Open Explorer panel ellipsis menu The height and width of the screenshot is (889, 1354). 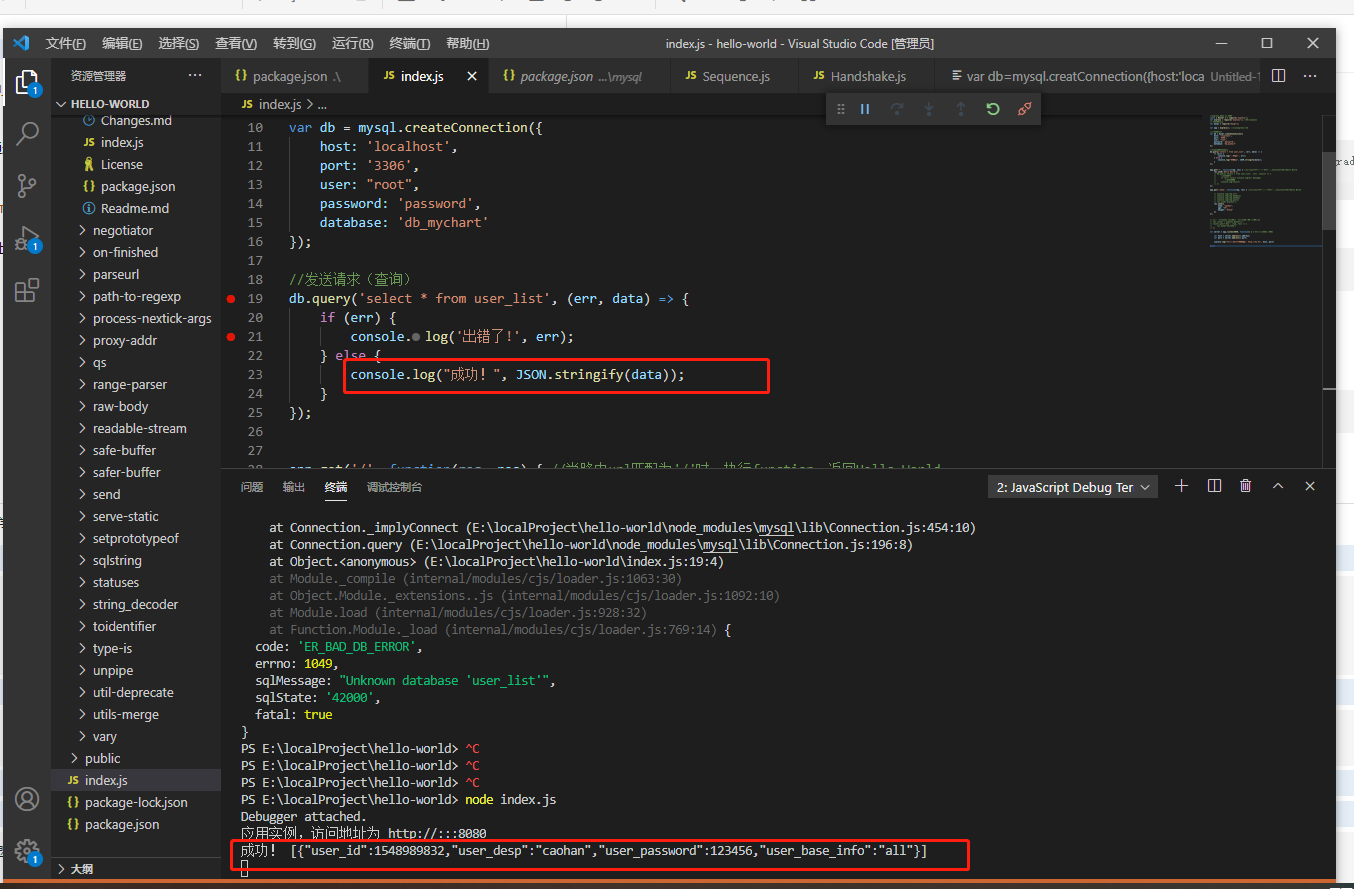pos(194,76)
